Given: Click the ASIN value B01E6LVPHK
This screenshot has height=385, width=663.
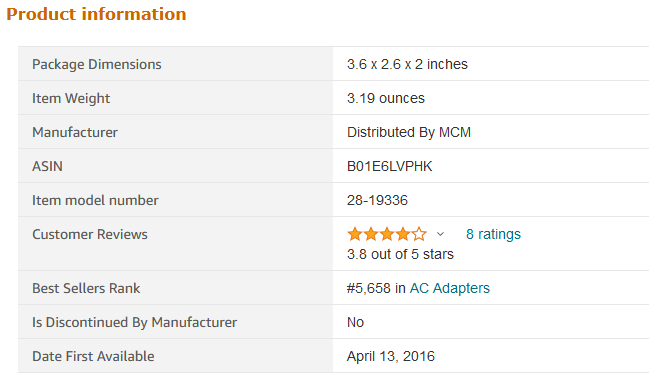Looking at the screenshot, I should [389, 166].
